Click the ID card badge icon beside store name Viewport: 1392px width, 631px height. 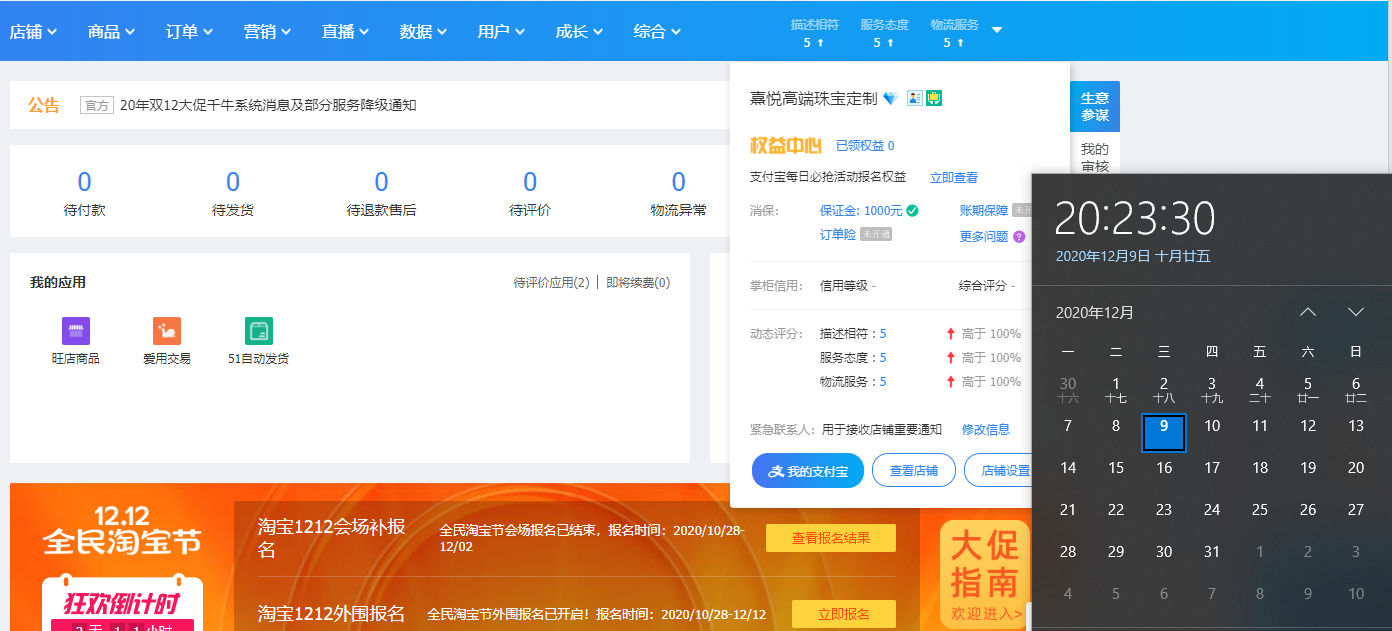pos(915,98)
